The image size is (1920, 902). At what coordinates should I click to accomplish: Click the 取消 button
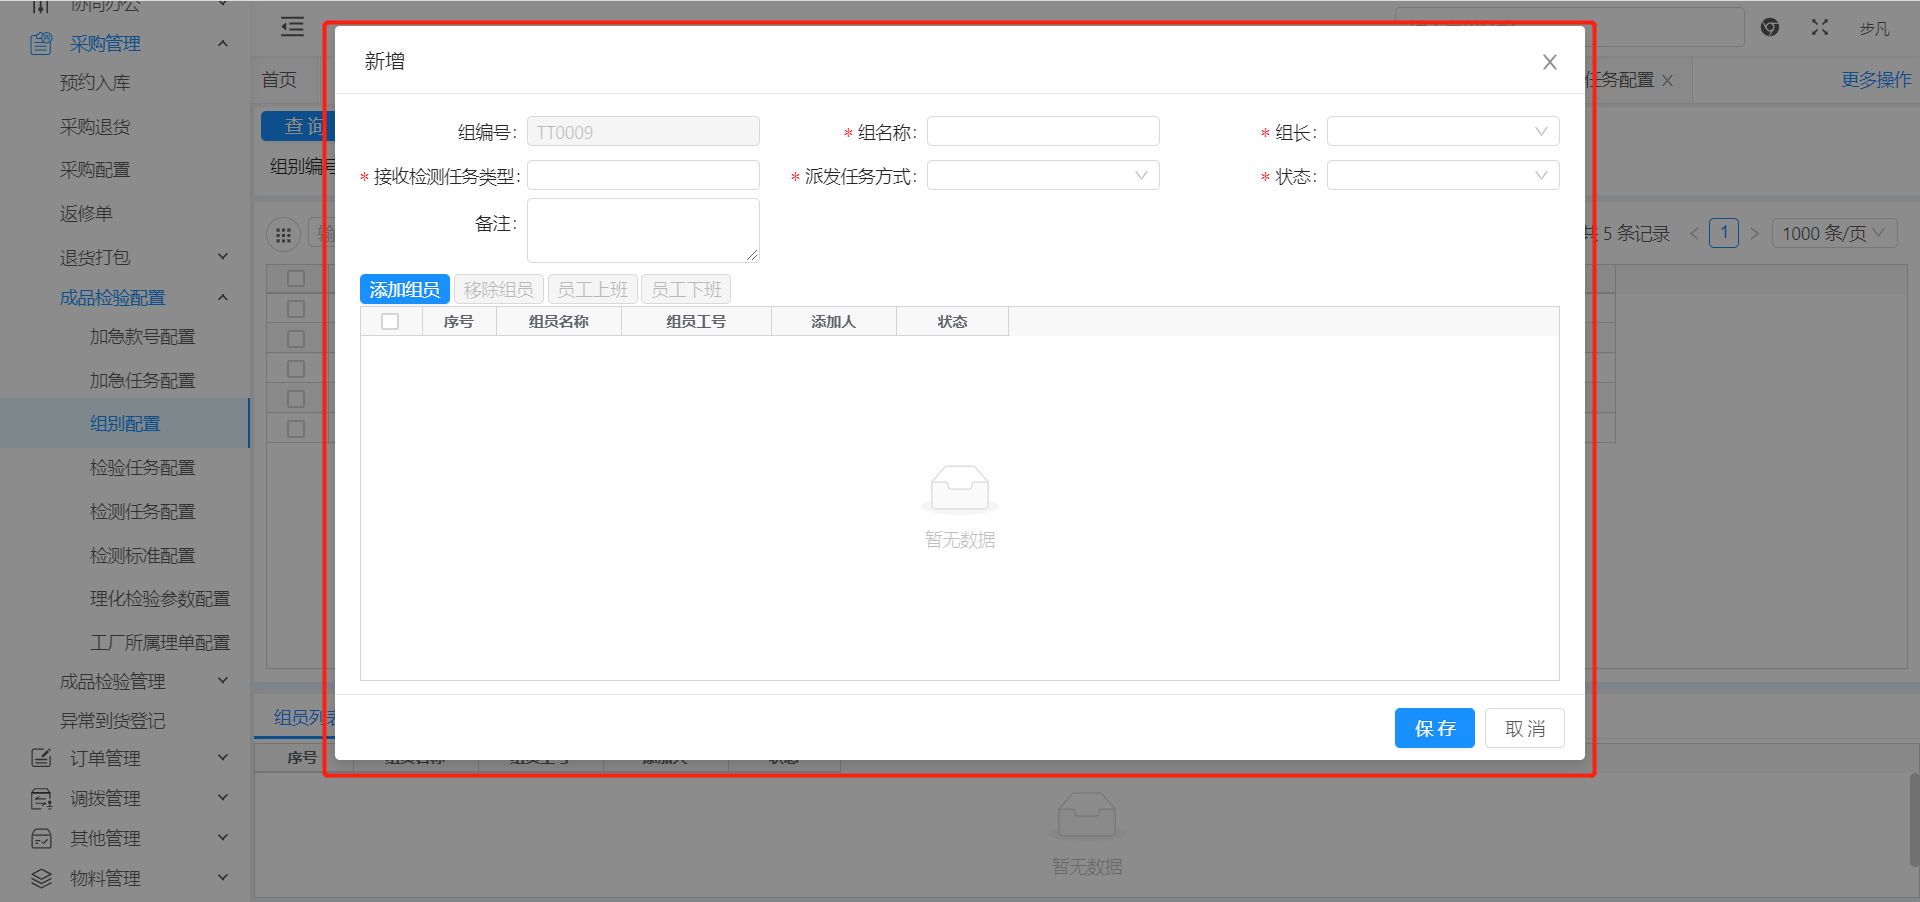coord(1524,729)
